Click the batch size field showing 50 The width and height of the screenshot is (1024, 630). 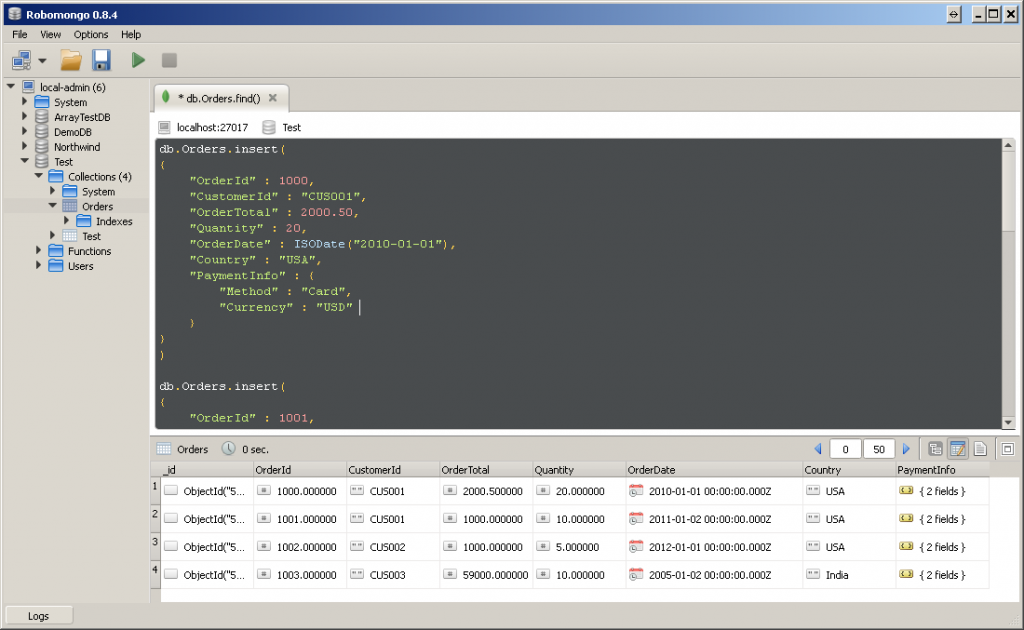pos(879,449)
